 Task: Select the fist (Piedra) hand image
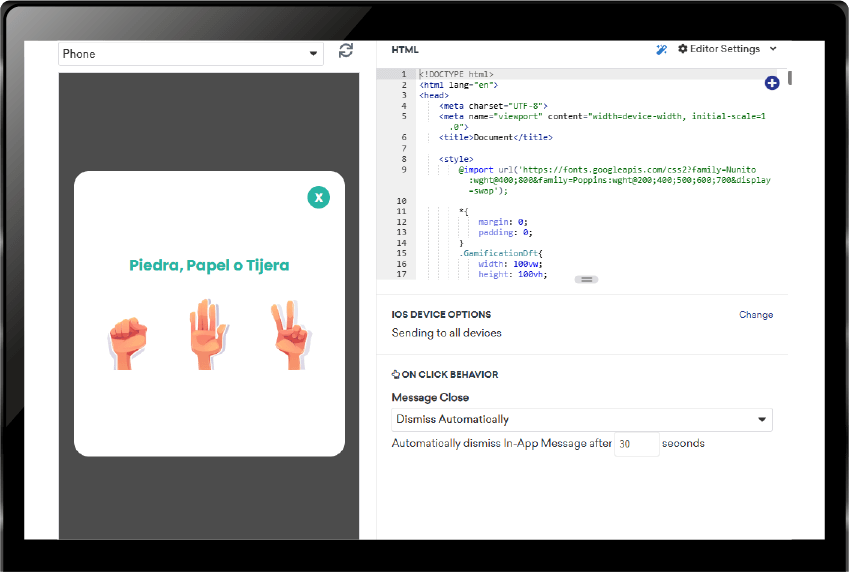coord(128,343)
